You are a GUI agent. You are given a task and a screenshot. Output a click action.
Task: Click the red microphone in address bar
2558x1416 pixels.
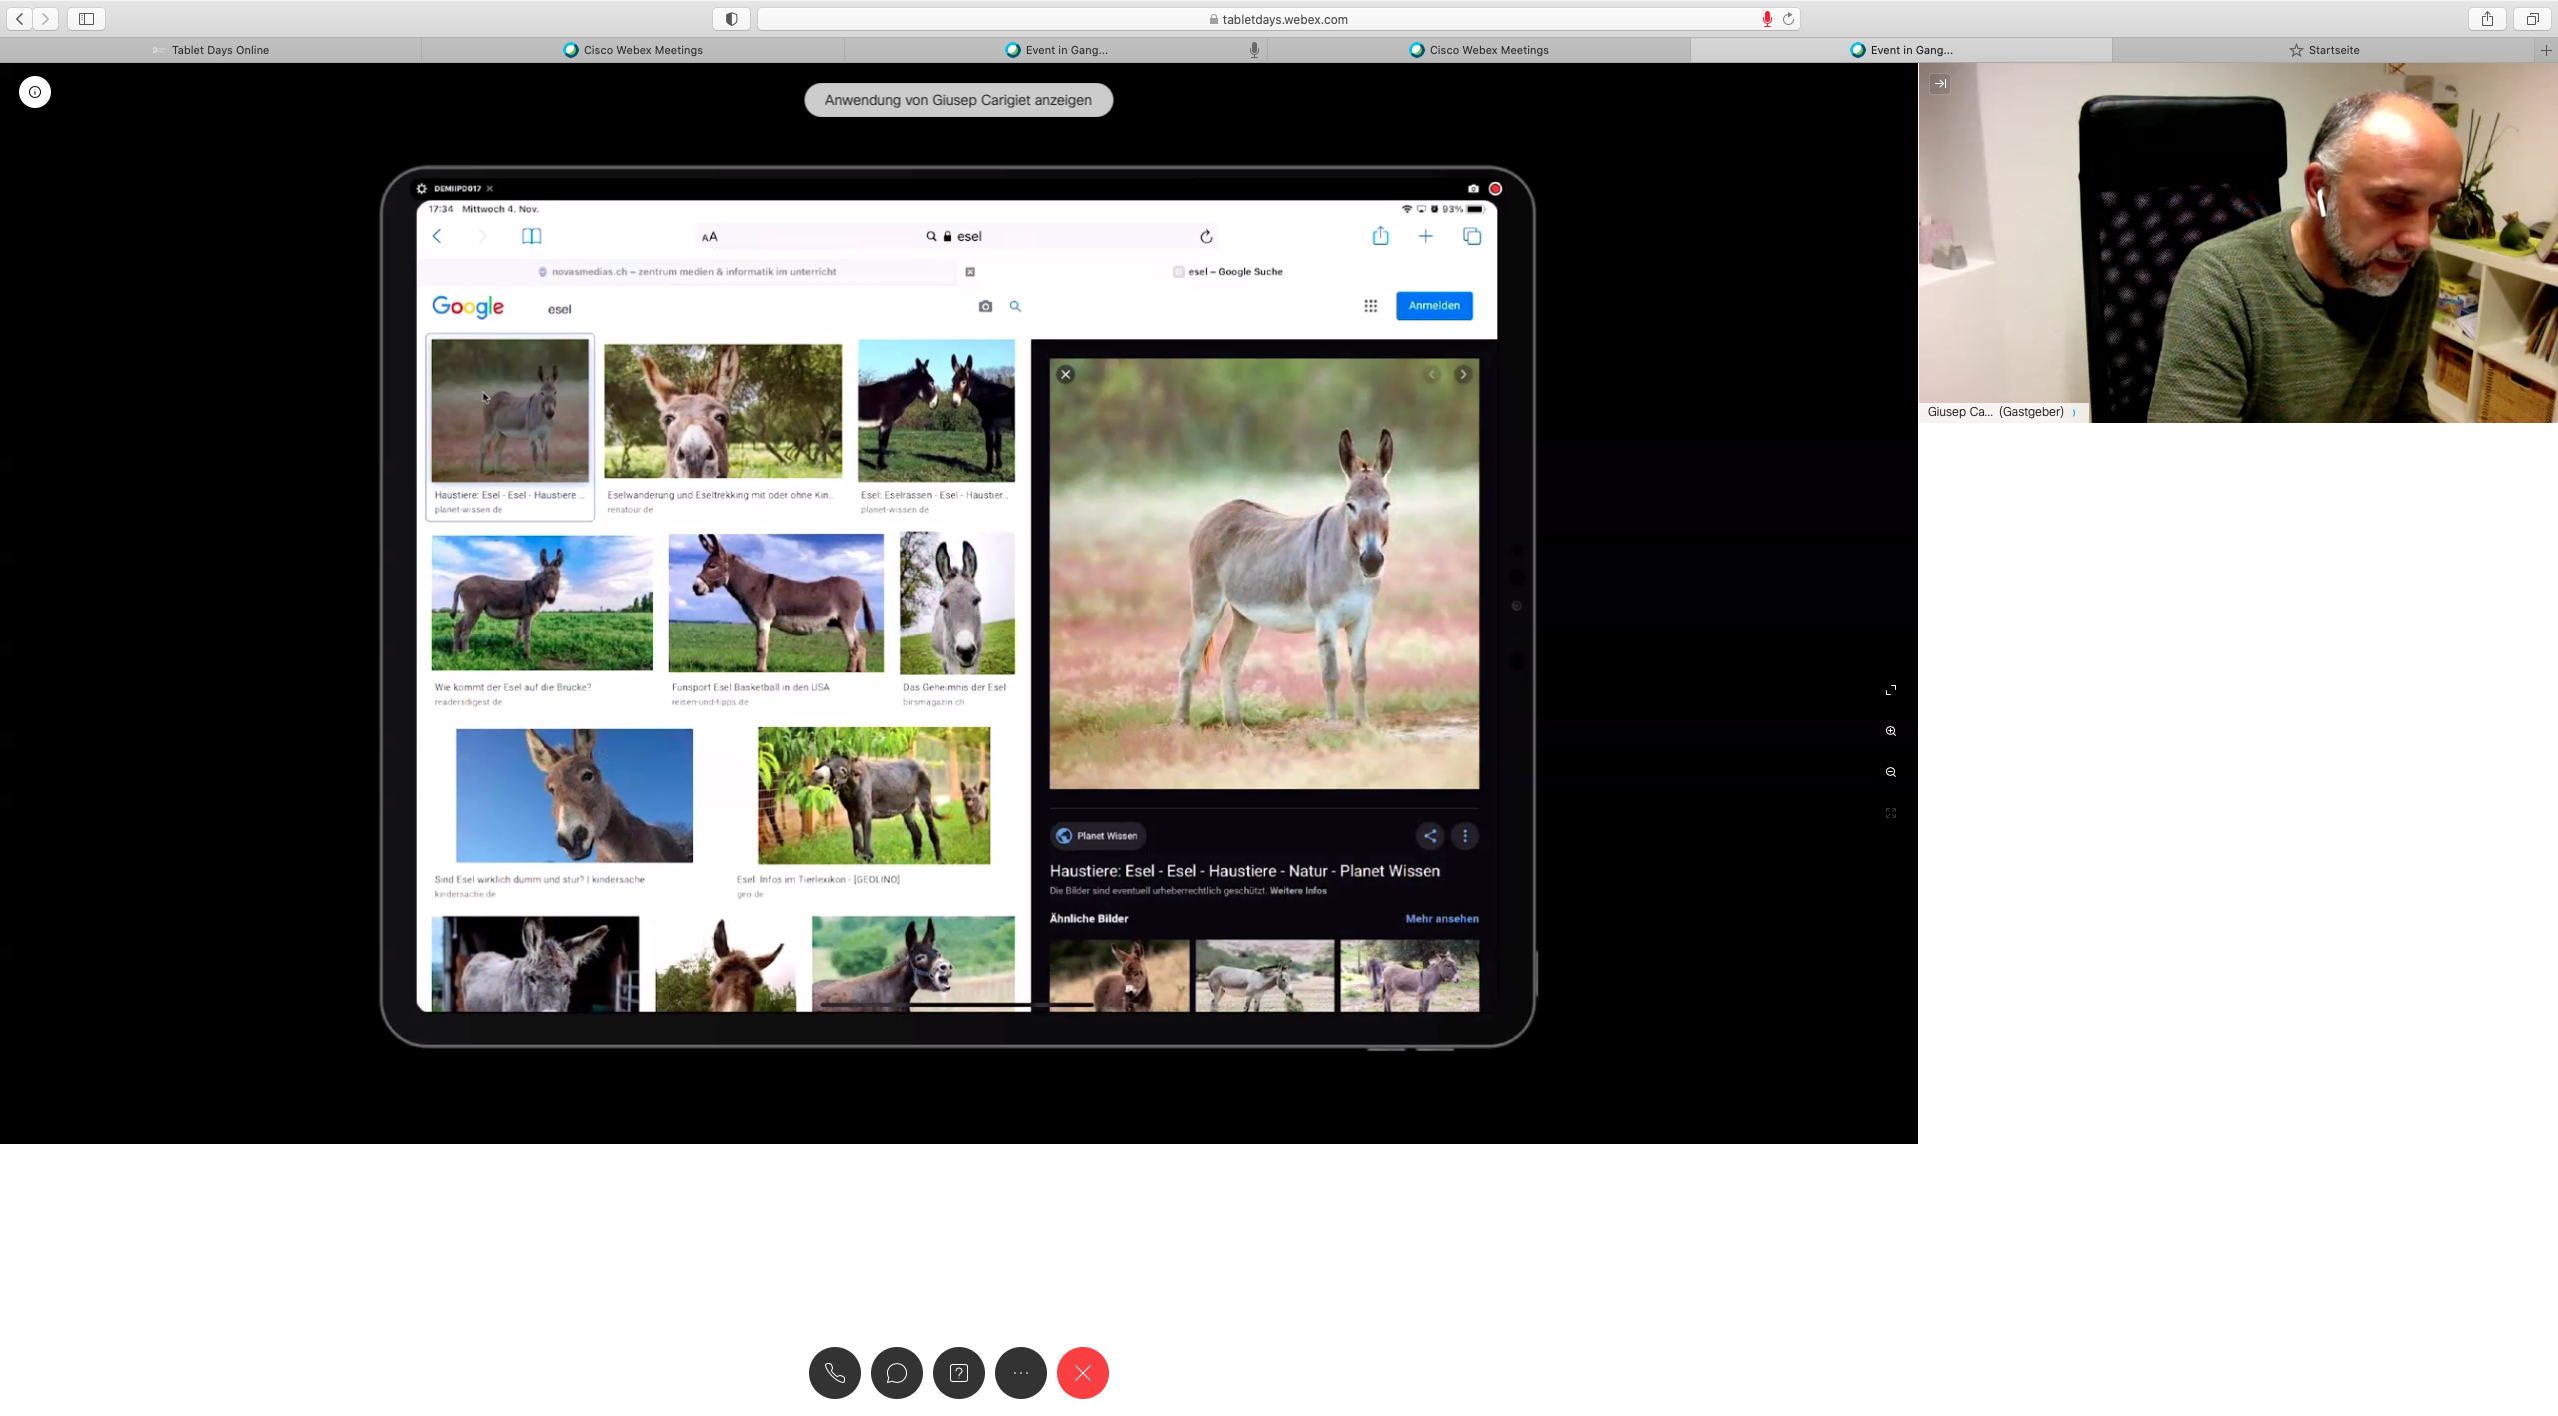pos(1767,19)
